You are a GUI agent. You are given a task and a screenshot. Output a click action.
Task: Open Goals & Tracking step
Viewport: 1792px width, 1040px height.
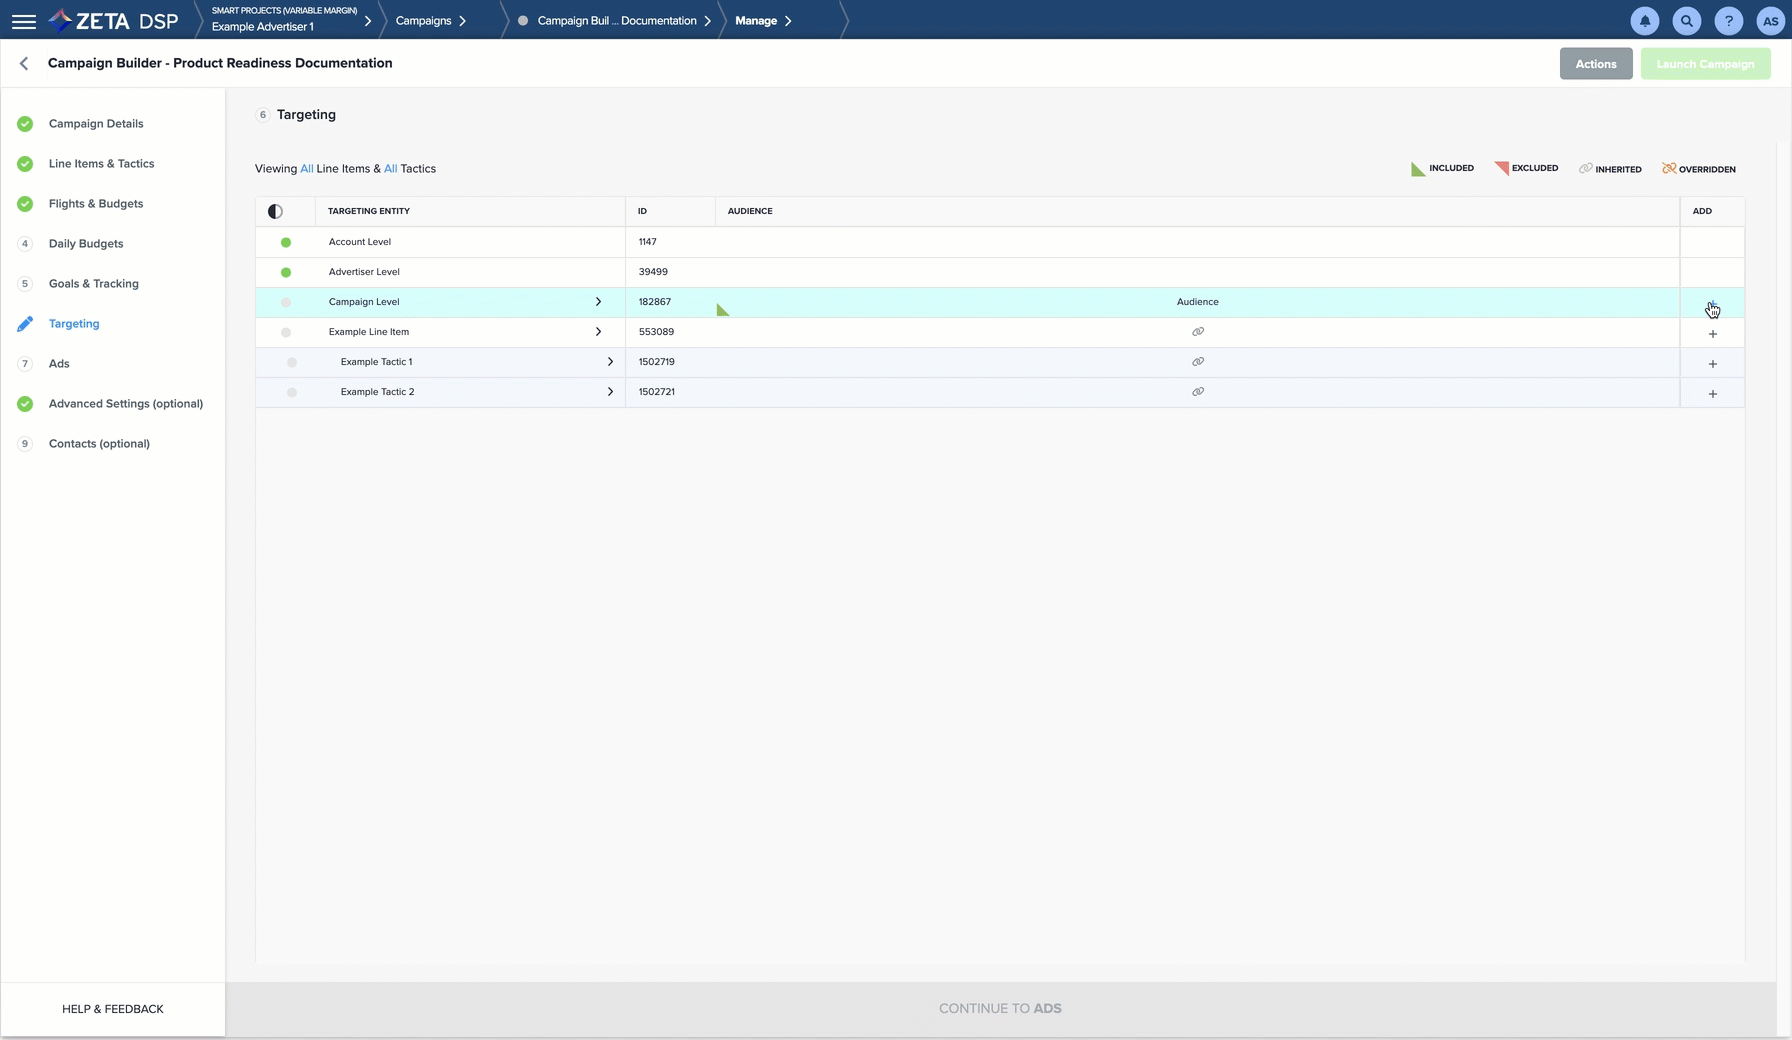[93, 284]
